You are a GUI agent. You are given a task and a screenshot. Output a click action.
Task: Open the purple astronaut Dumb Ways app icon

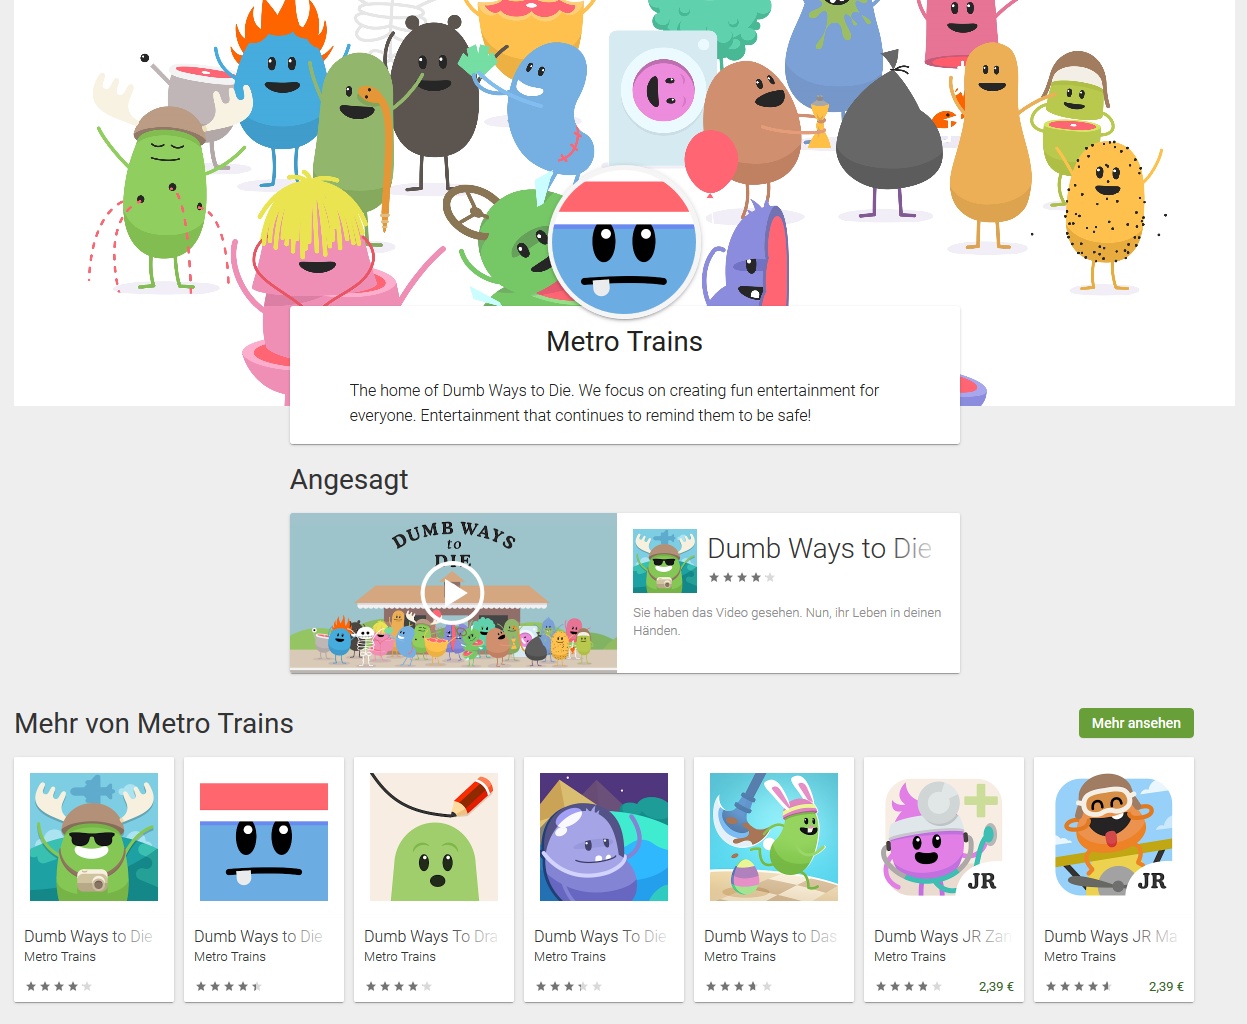pyautogui.click(x=604, y=837)
